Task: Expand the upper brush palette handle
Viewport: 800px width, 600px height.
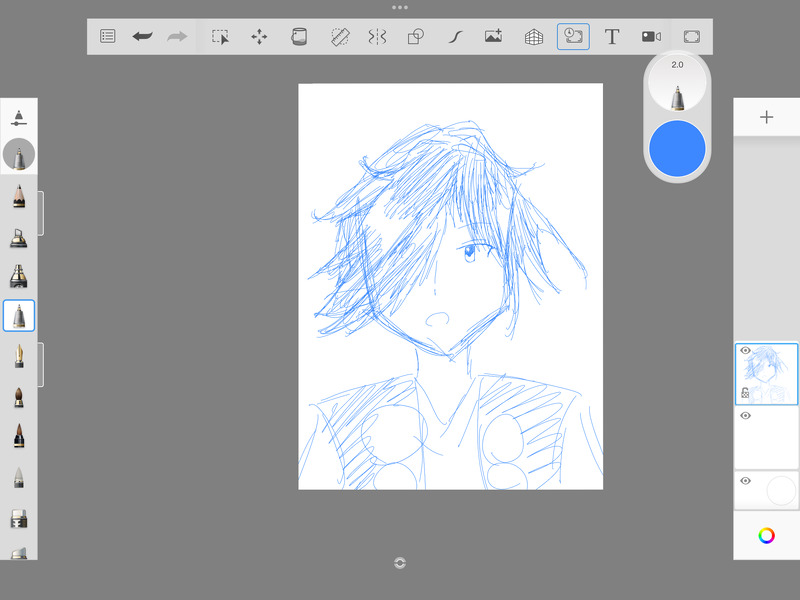Action: point(41,214)
